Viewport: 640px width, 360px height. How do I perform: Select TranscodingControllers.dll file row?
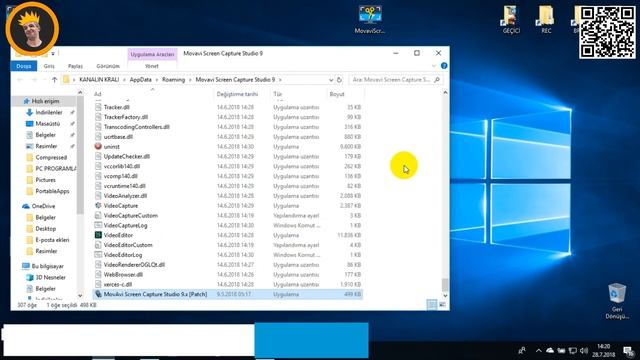(x=228, y=127)
